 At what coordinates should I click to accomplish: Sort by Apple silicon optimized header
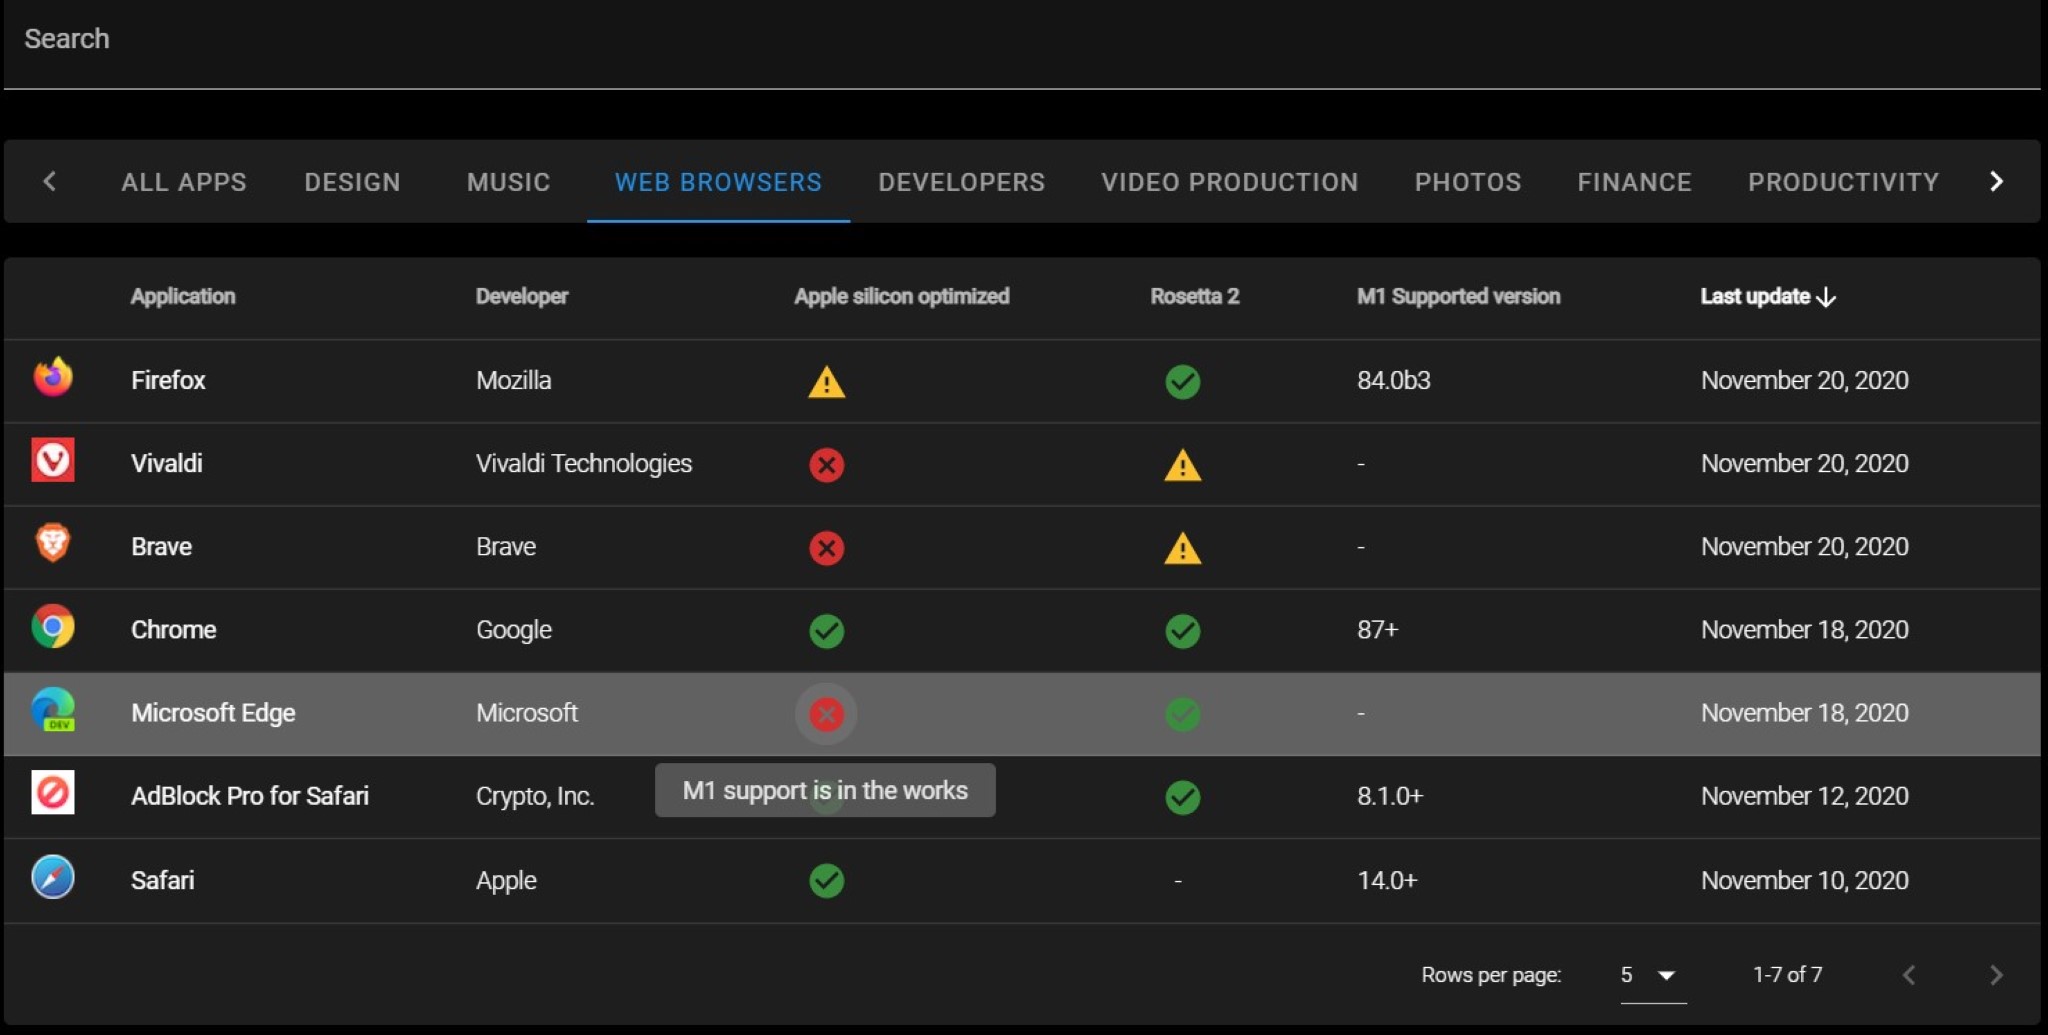(901, 296)
